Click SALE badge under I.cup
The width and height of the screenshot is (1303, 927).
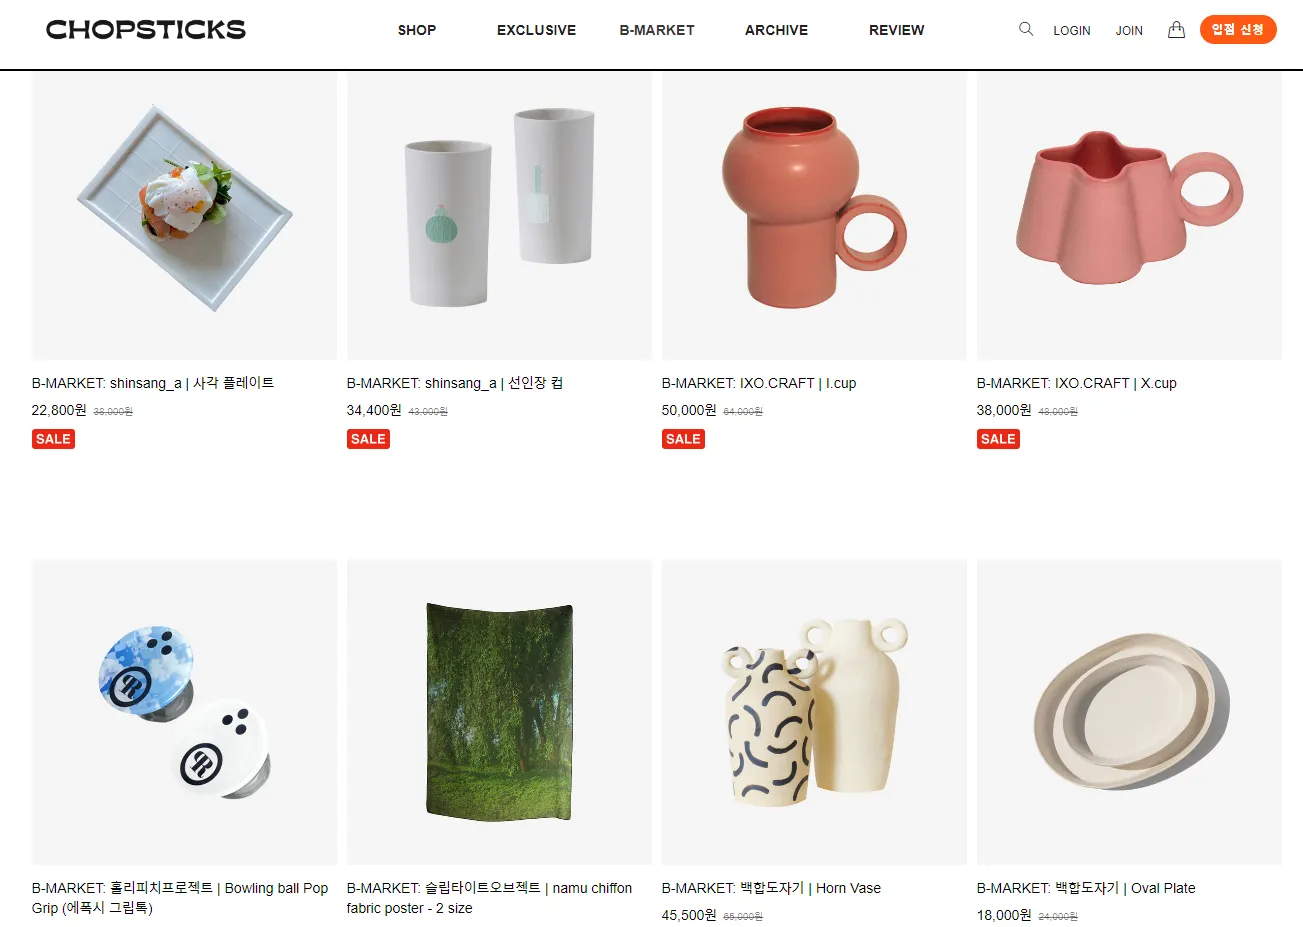[683, 439]
